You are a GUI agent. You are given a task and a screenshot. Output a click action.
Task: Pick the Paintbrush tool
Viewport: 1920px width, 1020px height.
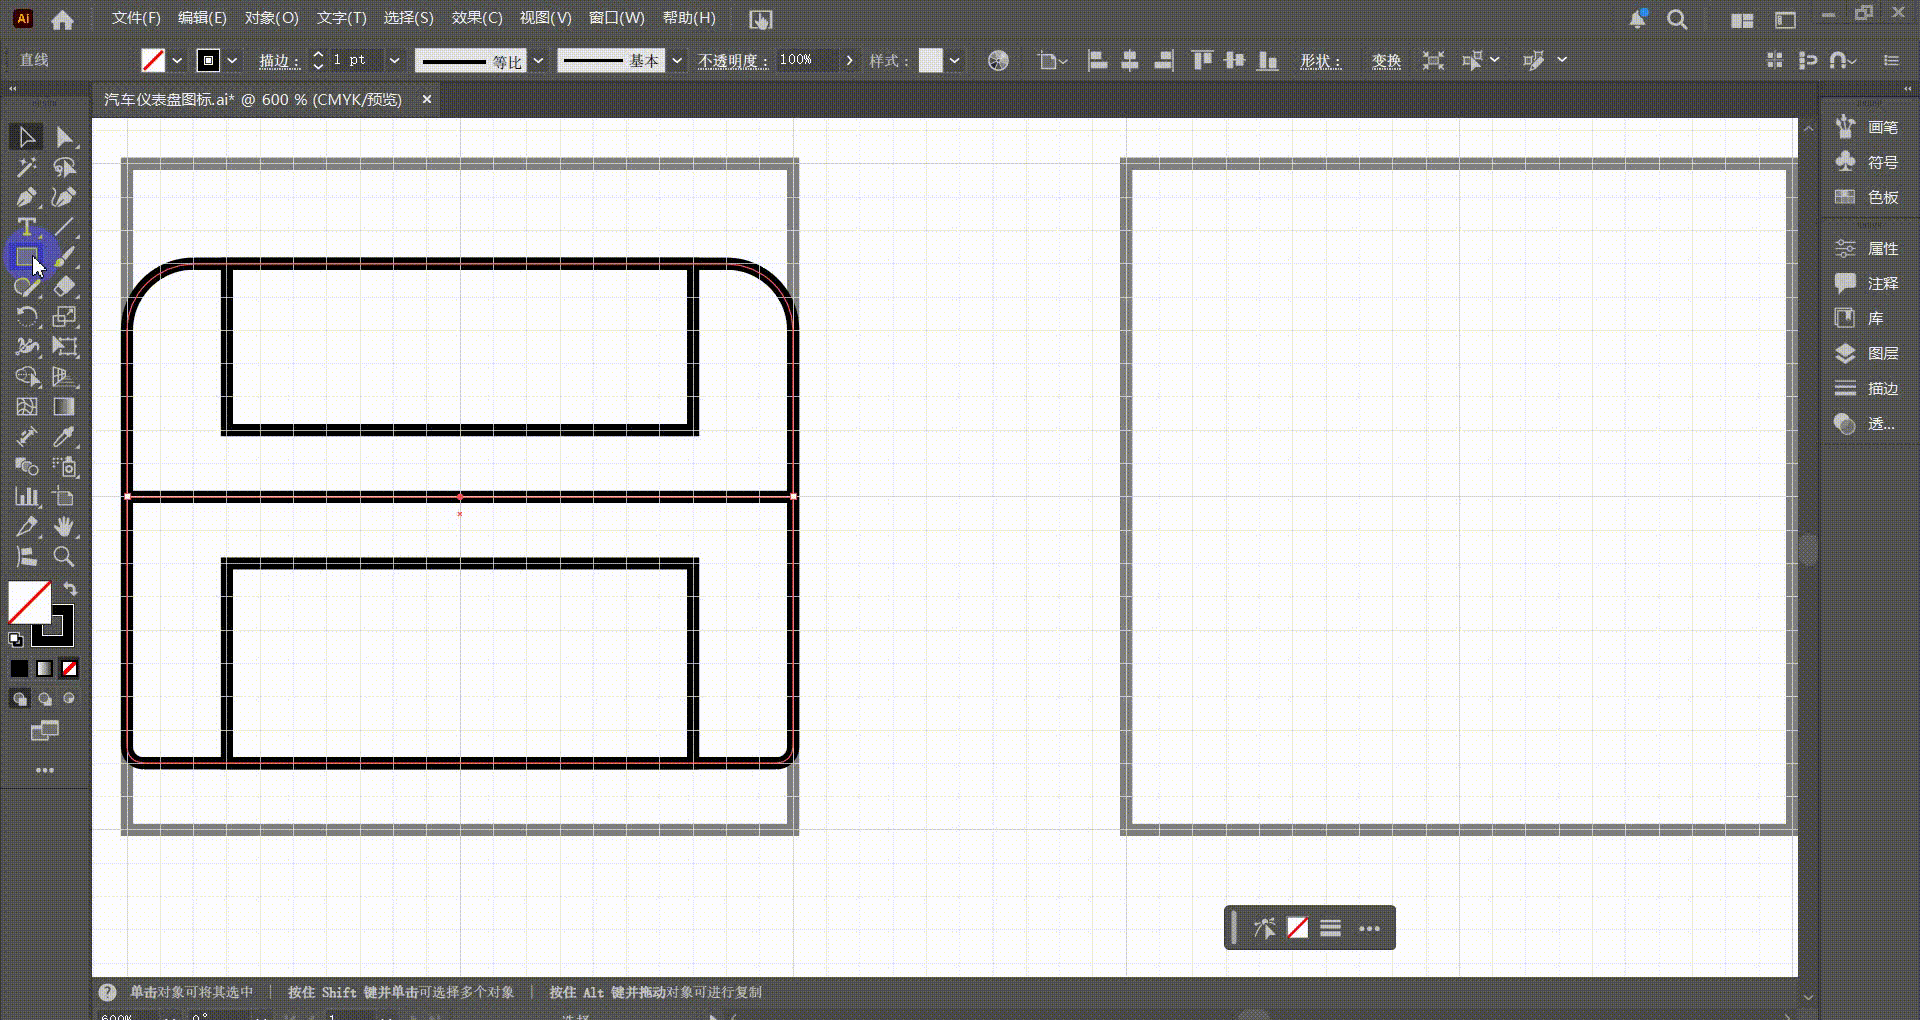click(64, 257)
